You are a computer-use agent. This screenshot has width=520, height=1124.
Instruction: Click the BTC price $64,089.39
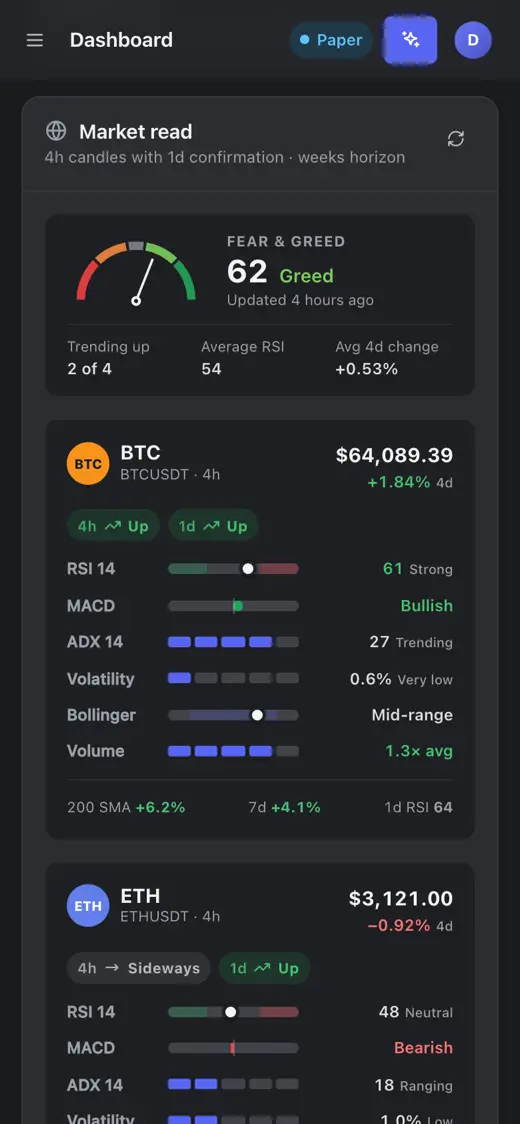tap(394, 455)
